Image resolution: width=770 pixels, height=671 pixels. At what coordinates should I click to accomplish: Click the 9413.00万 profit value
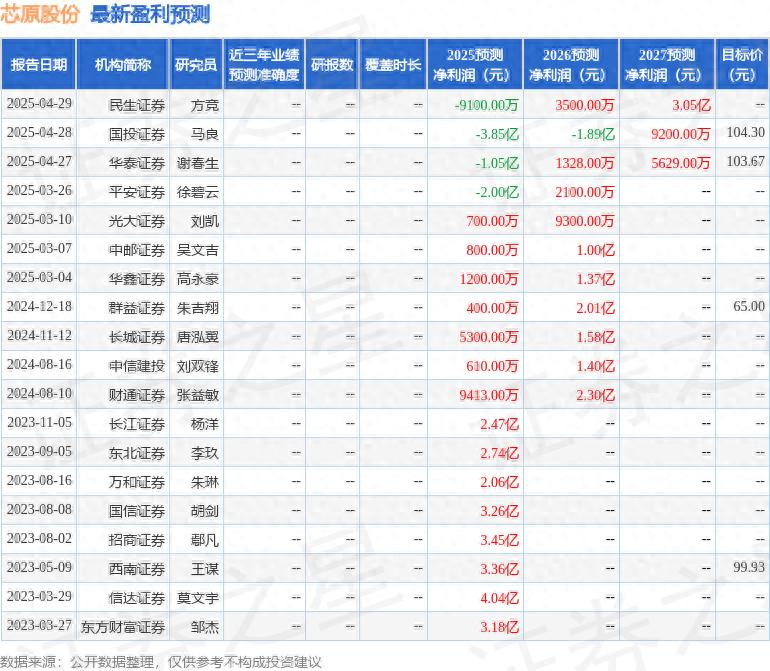(489, 395)
